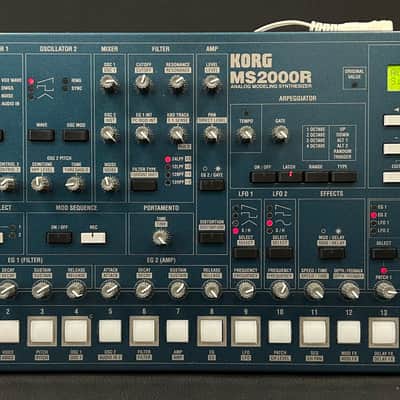The image size is (400, 400).
Task: Turn the EG 2 Attack knob
Action: pos(110,290)
